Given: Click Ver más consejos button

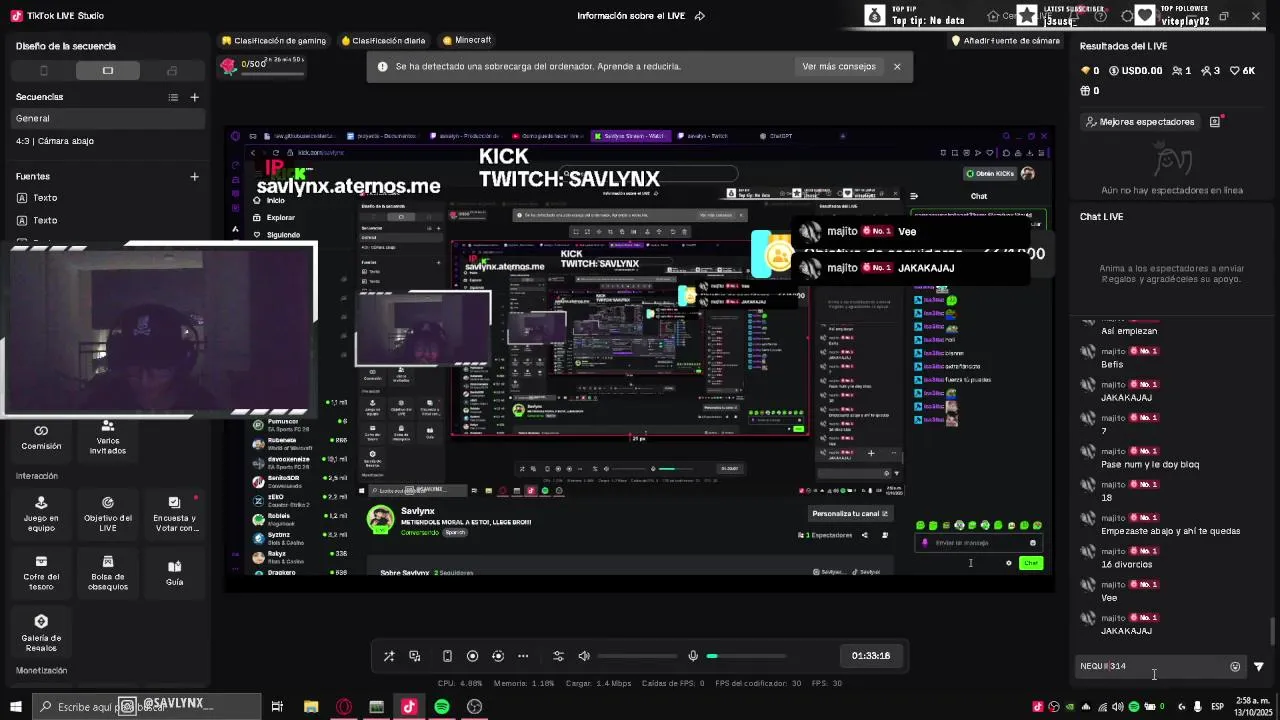Looking at the screenshot, I should [838, 67].
